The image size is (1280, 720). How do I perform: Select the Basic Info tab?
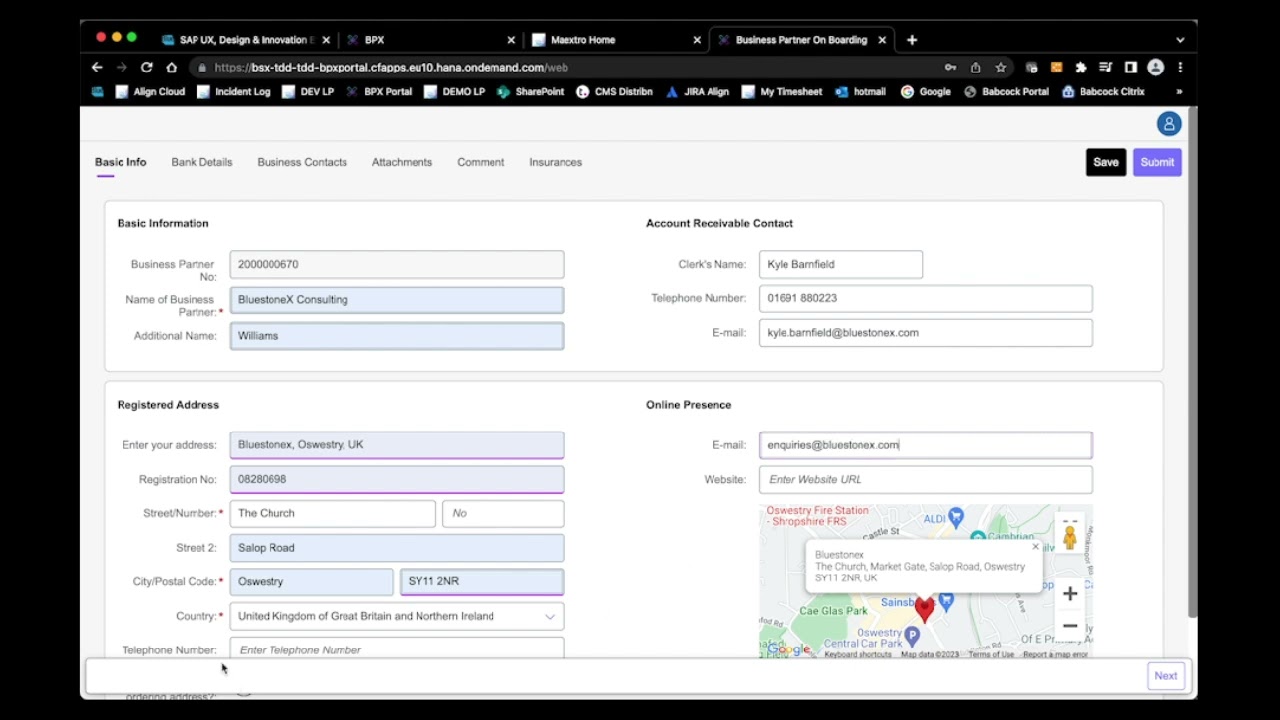point(120,162)
